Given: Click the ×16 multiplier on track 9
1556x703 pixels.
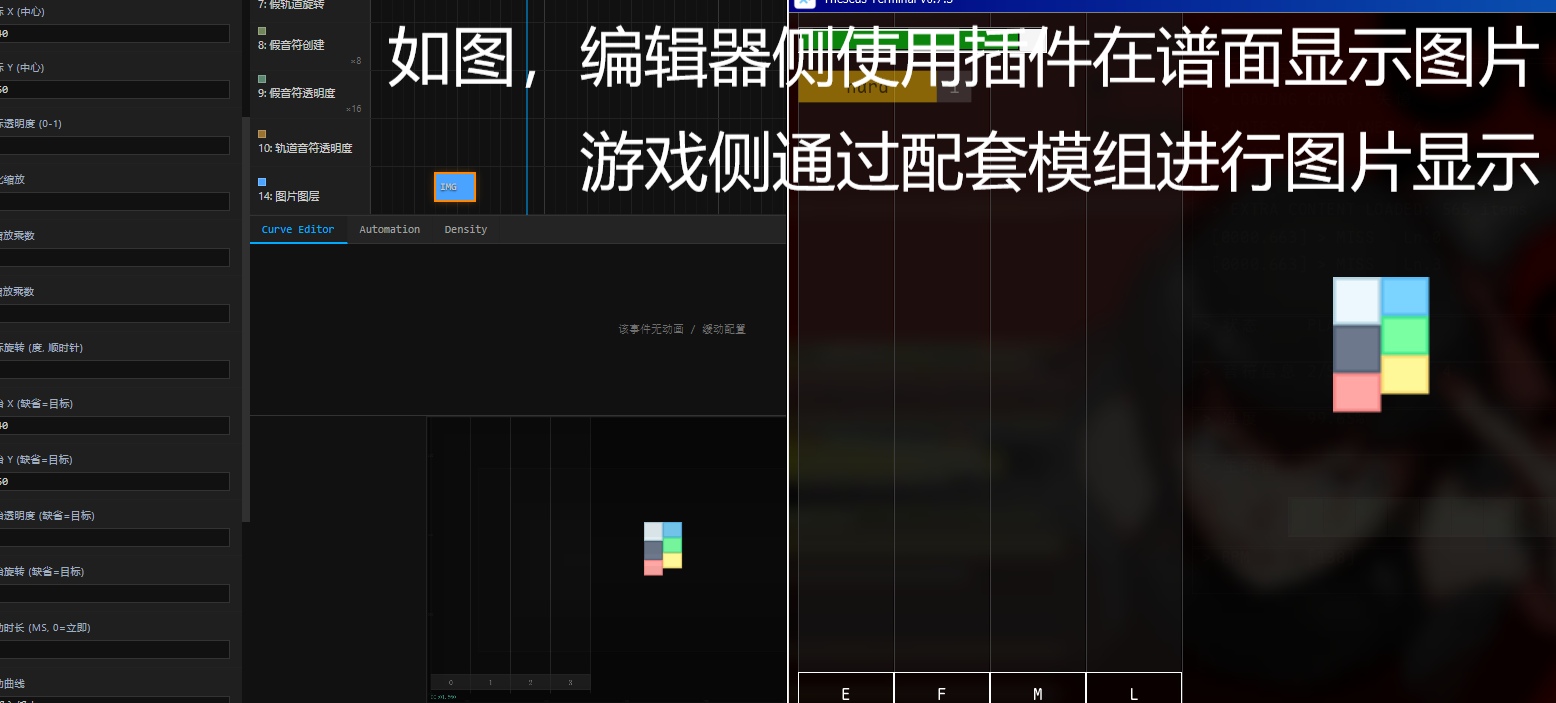Looking at the screenshot, I should coord(354,109).
